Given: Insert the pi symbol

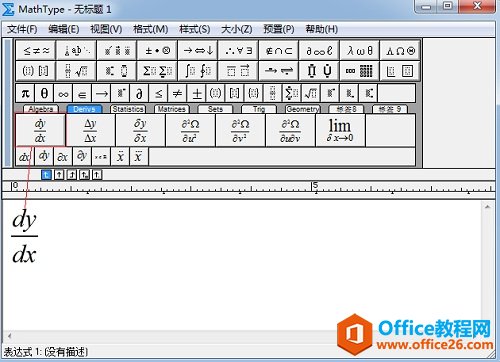Looking at the screenshot, I should pyautogui.click(x=25, y=93).
